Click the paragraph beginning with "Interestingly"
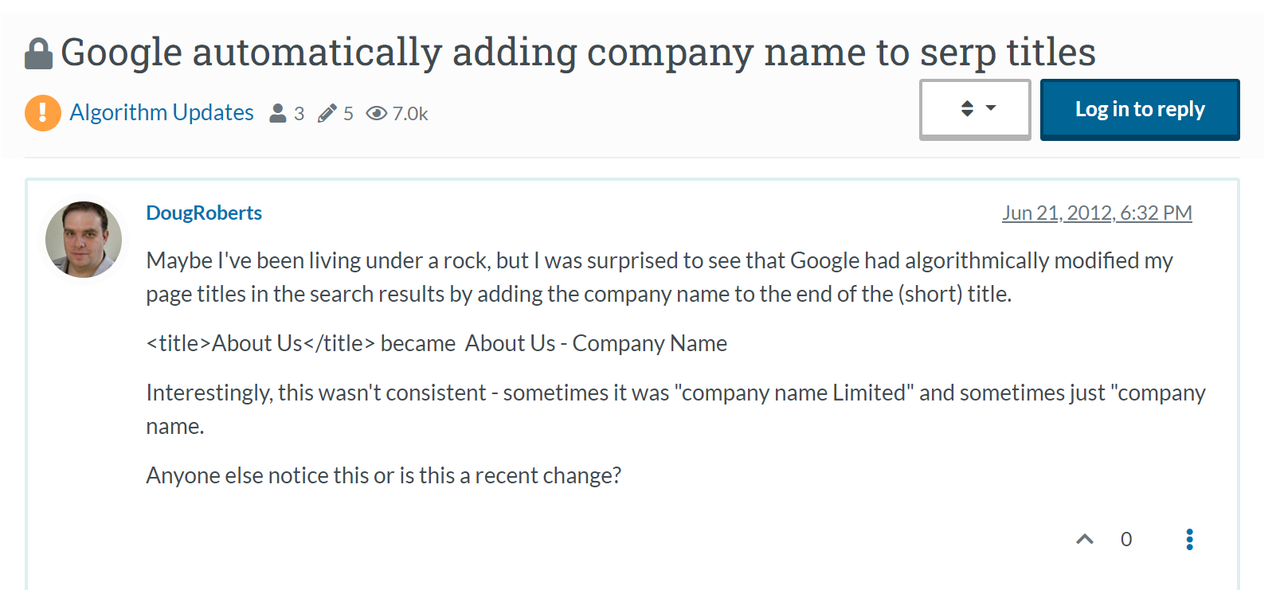The height and width of the screenshot is (590, 1280). click(676, 409)
